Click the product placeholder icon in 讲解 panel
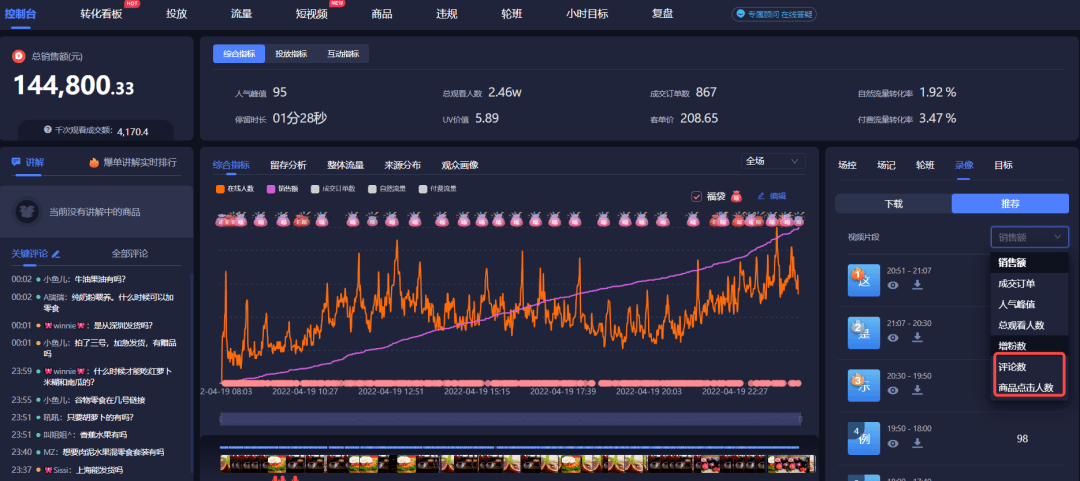Screen dimensions: 1080x481 [x=28, y=212]
